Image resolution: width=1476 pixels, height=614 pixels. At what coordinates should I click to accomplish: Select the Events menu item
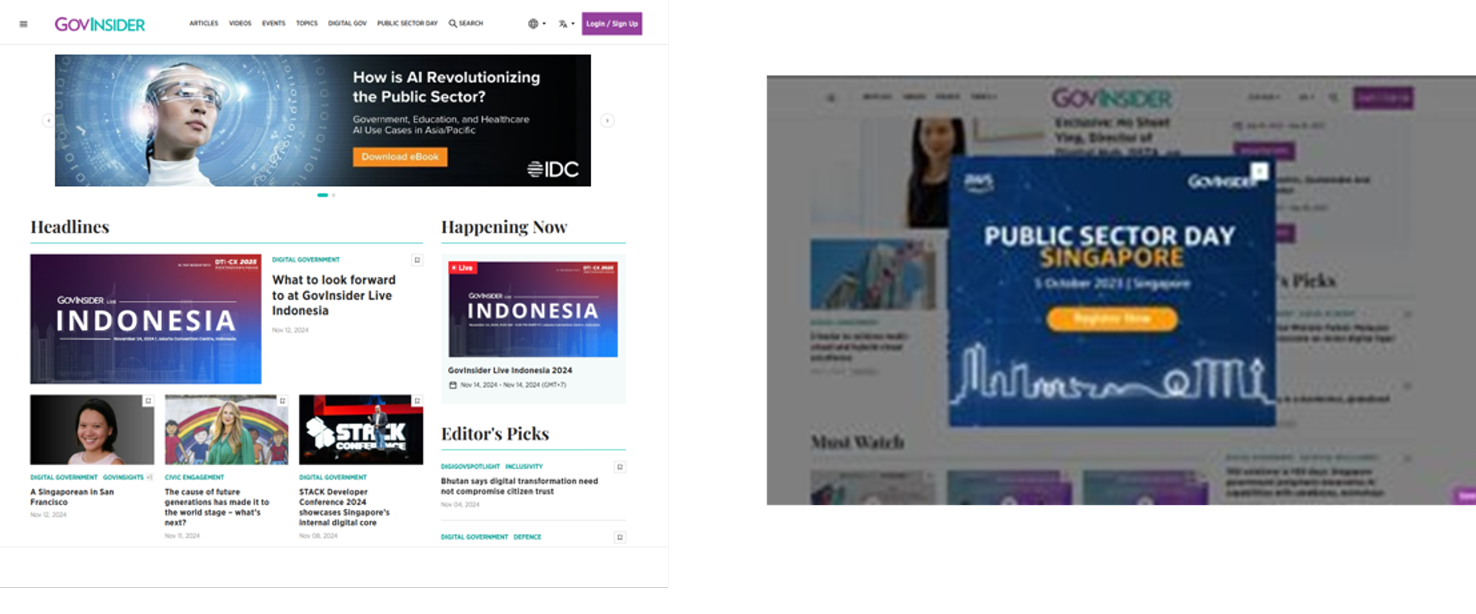(x=273, y=23)
